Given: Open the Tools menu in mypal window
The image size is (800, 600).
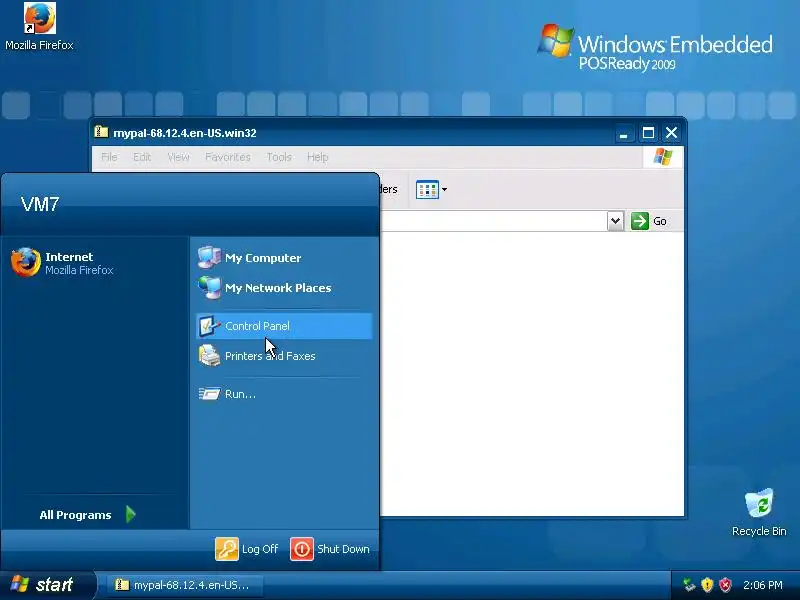Looking at the screenshot, I should tap(279, 157).
